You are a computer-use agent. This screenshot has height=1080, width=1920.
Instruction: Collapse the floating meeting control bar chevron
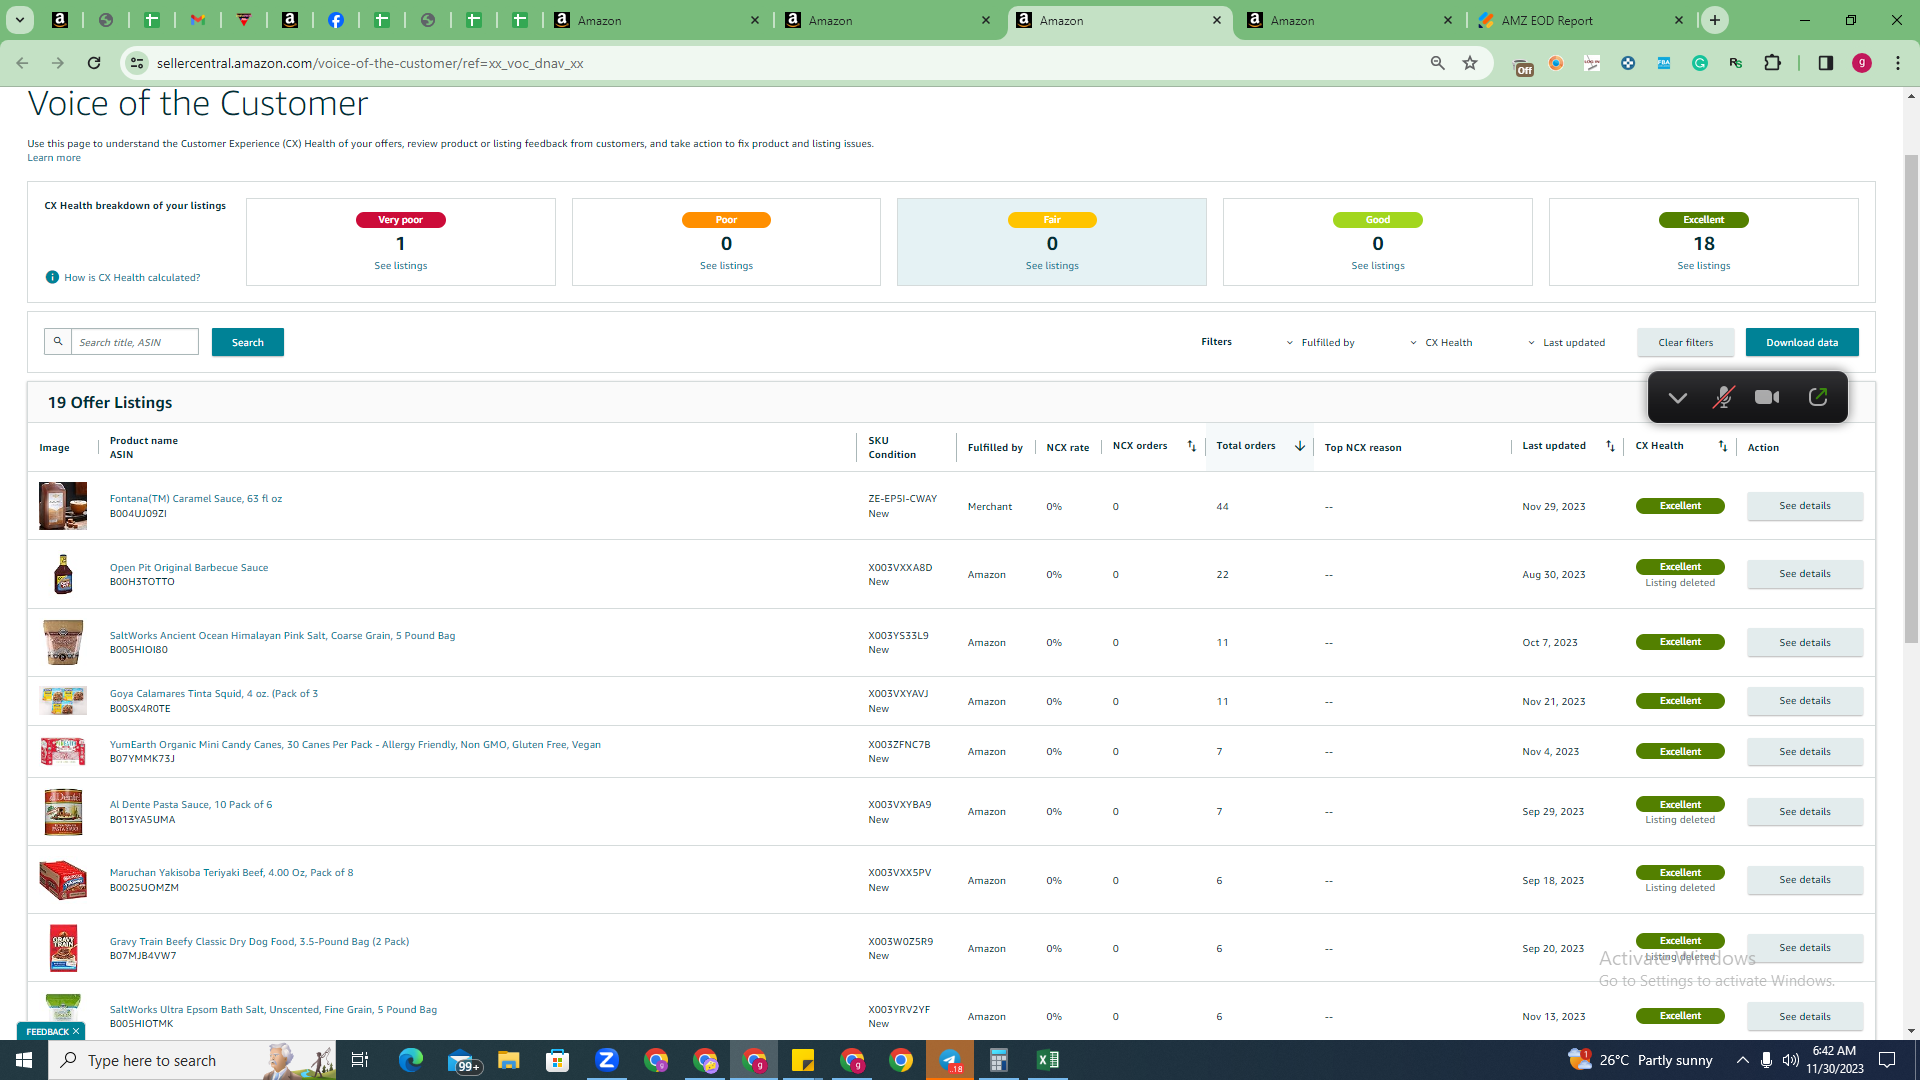coord(1678,397)
